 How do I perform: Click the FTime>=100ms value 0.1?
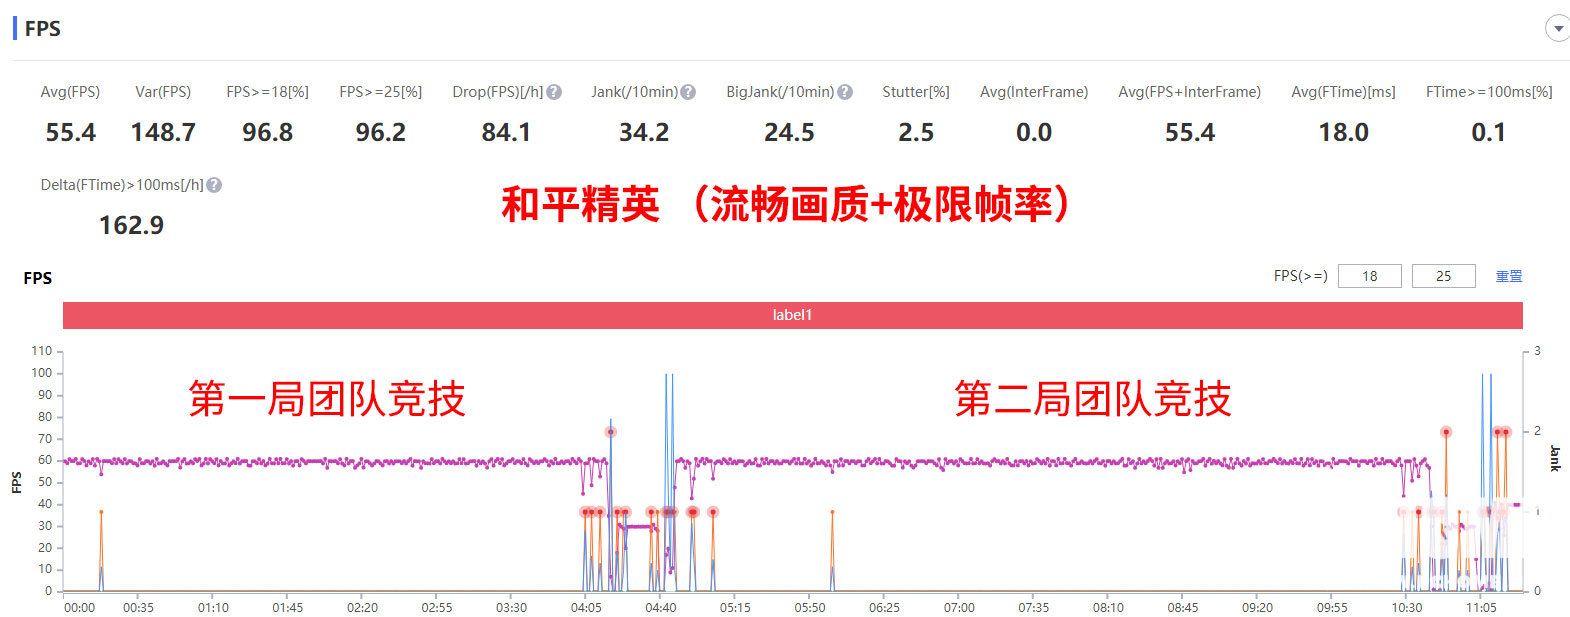click(1488, 133)
